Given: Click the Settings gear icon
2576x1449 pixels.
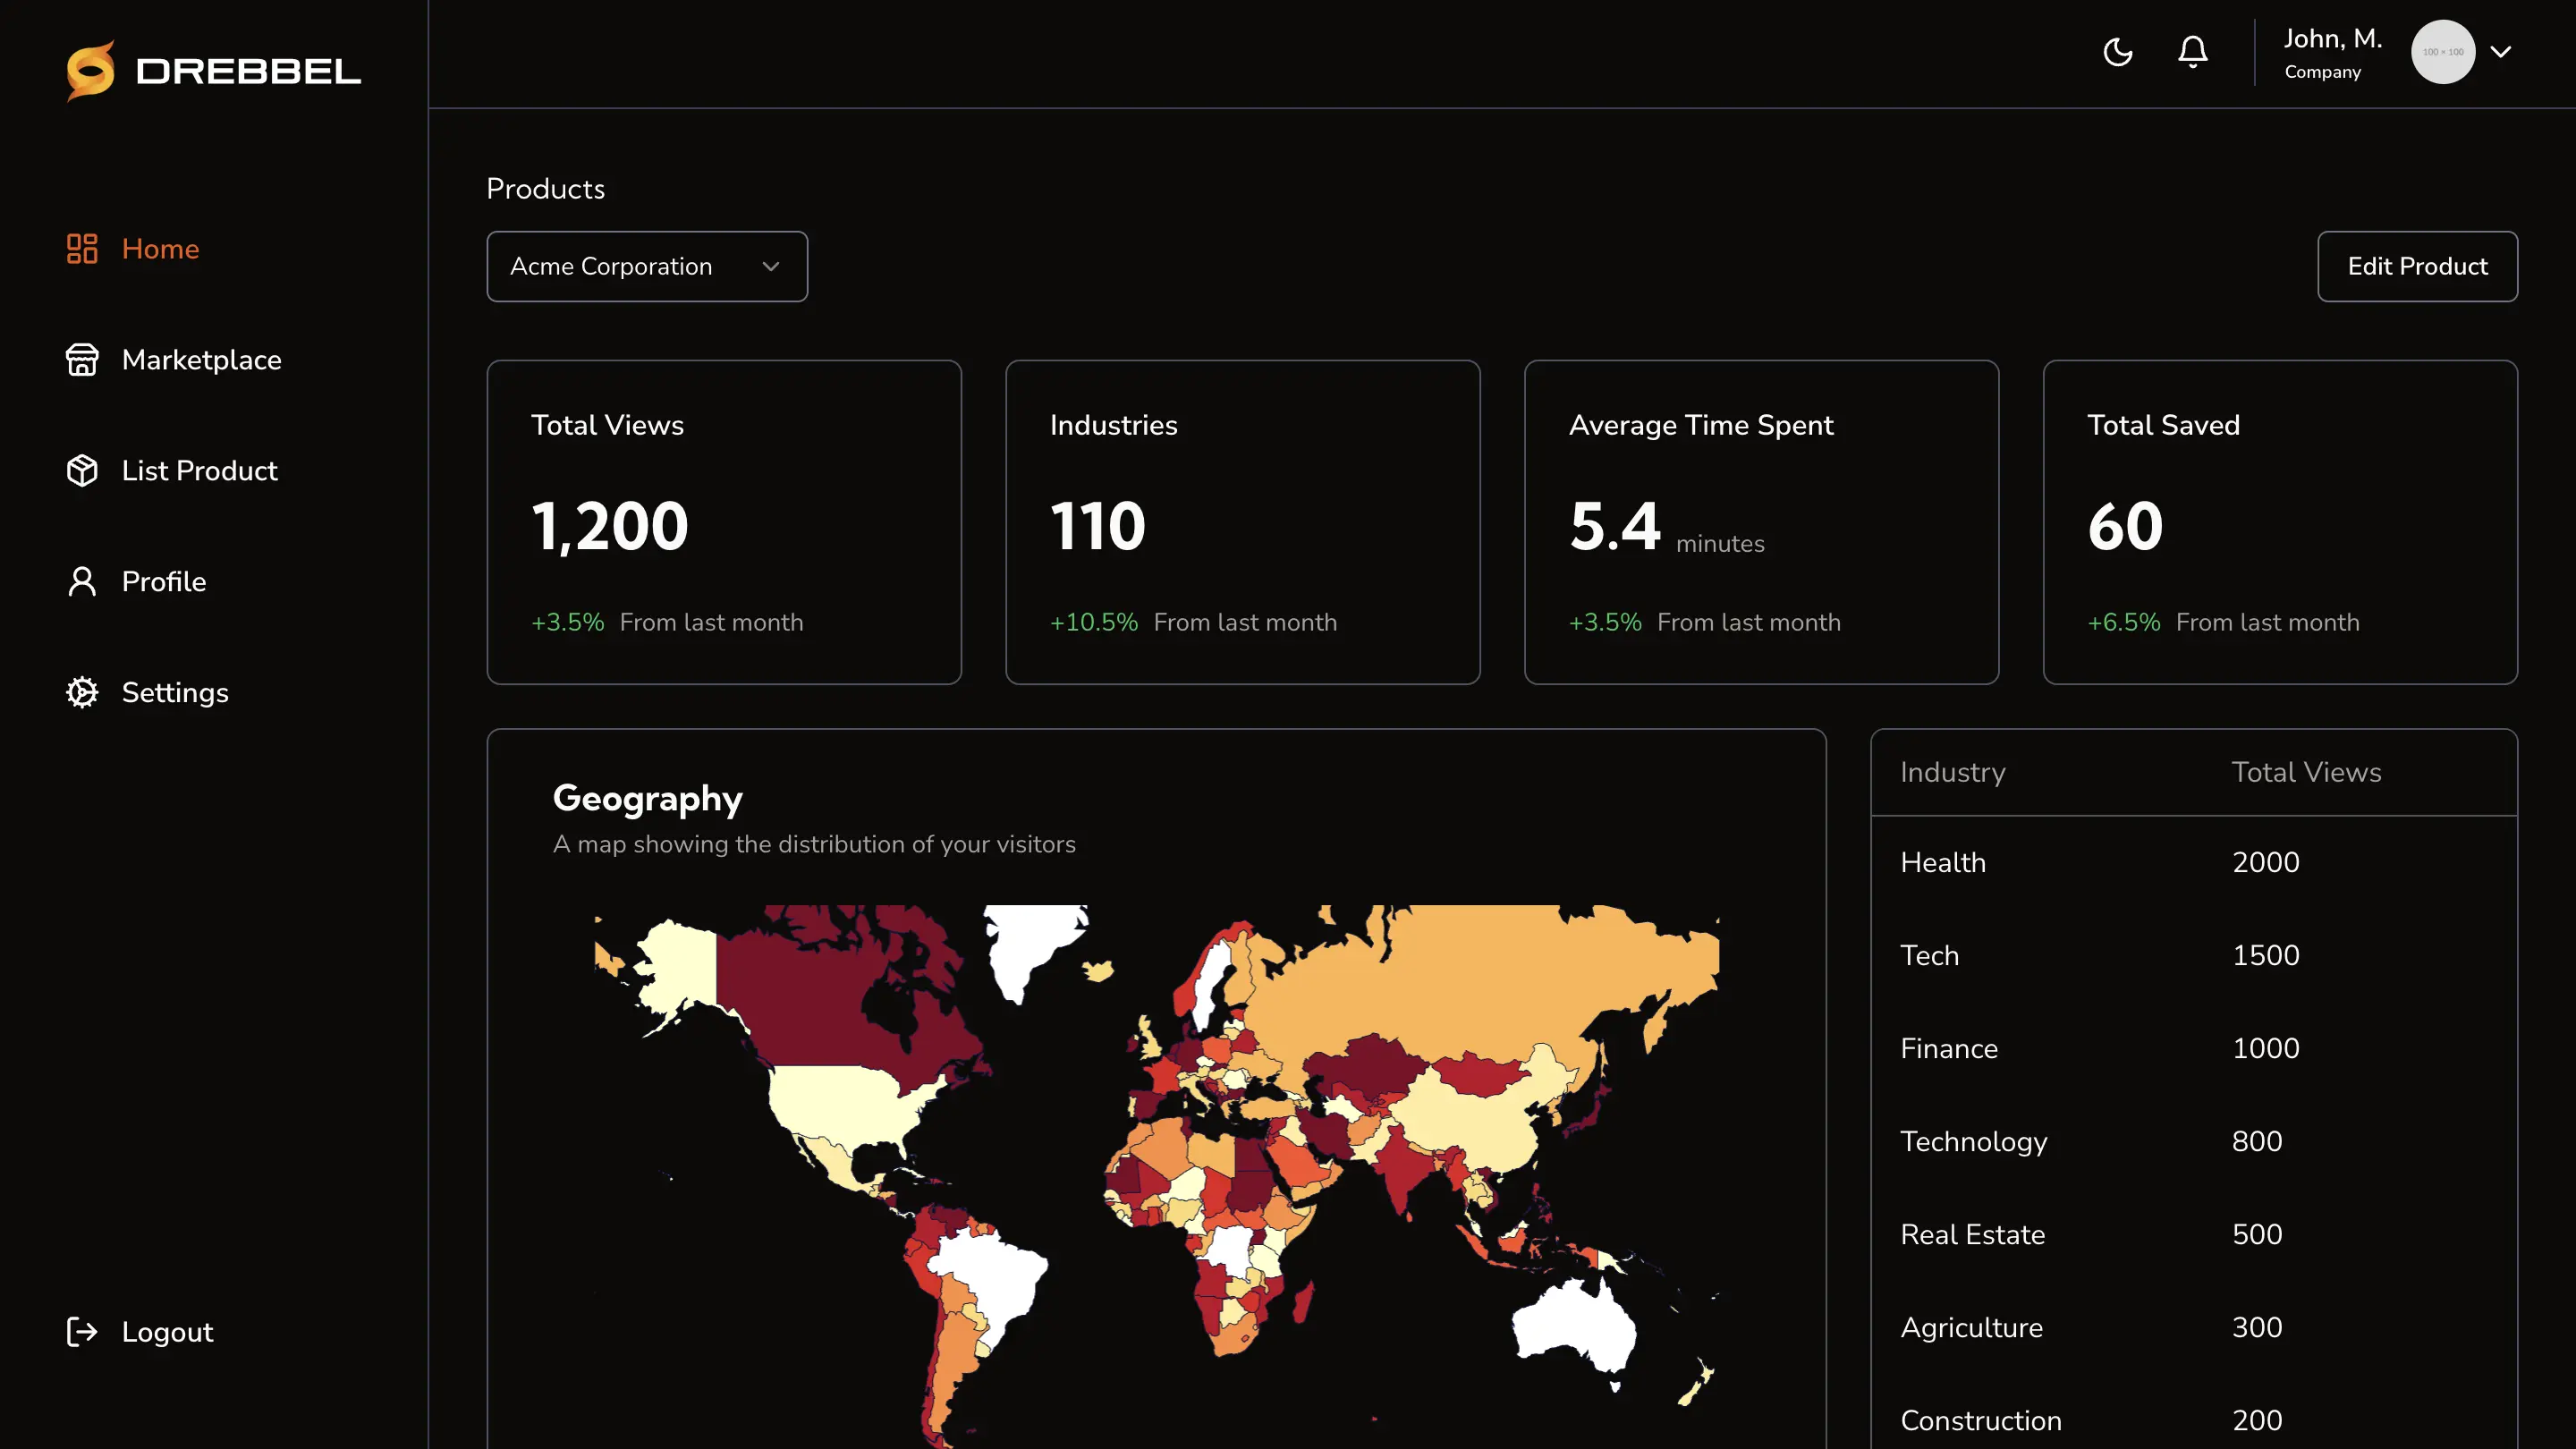Looking at the screenshot, I should point(82,693).
